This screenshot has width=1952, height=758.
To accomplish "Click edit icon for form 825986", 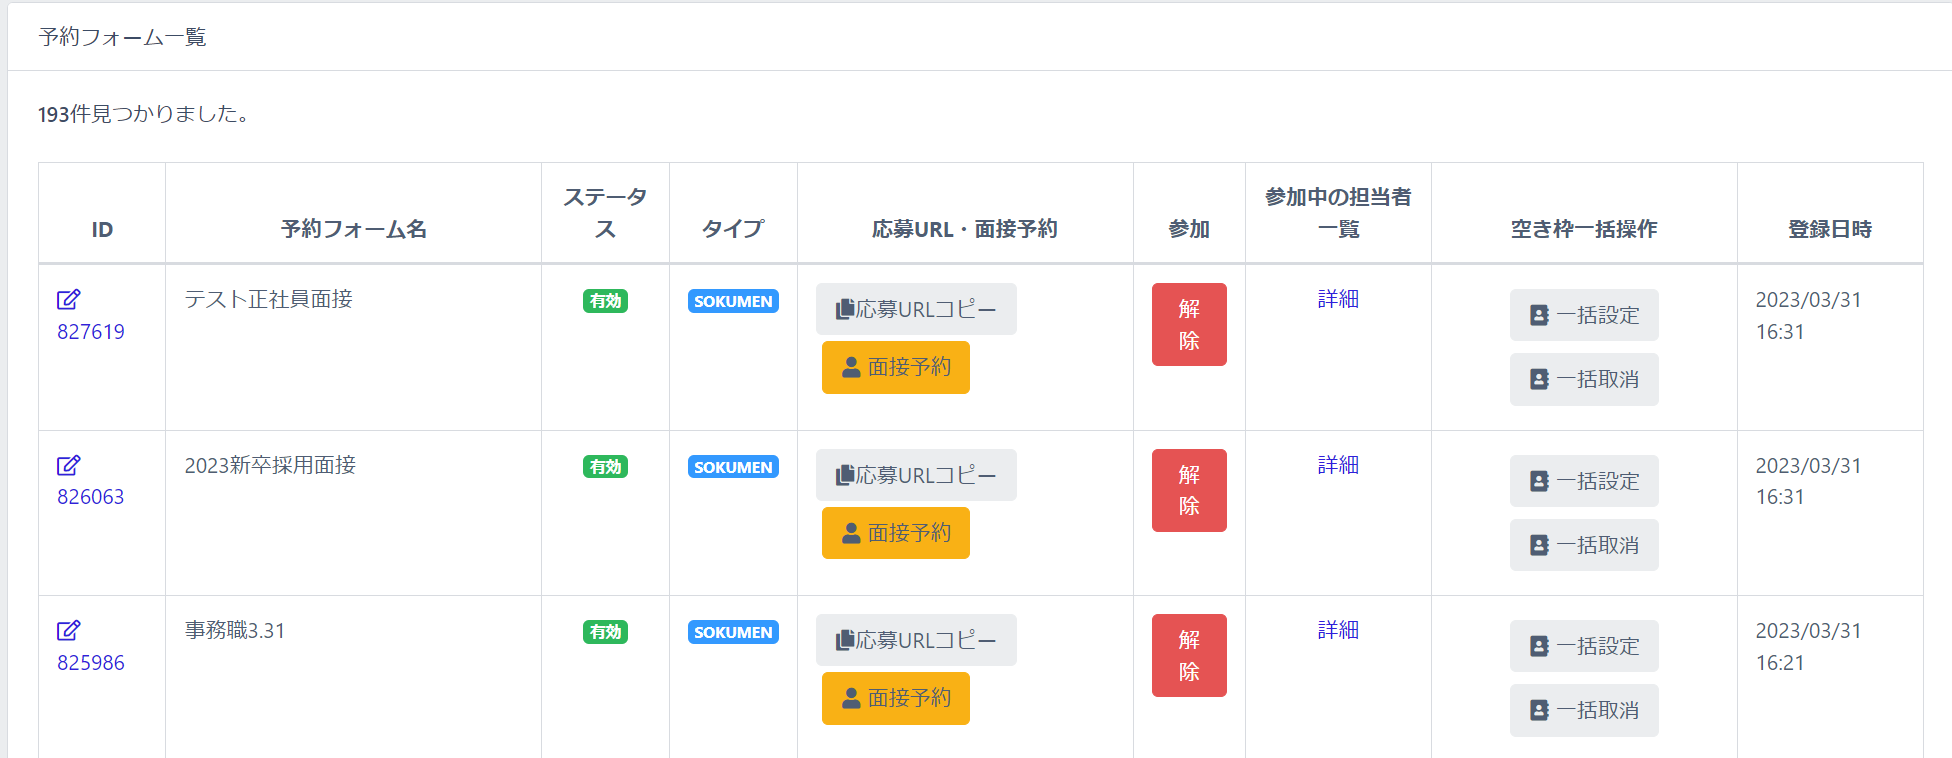I will pos(68,630).
